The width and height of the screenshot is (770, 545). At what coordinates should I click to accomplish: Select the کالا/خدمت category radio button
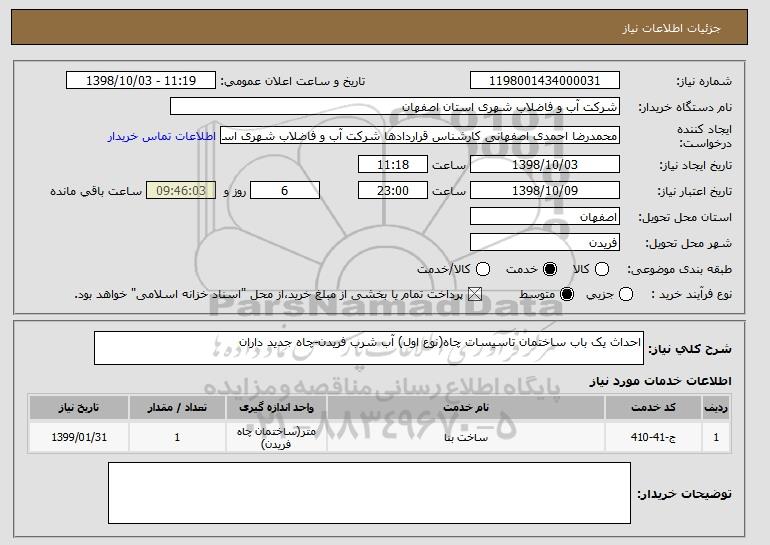pos(483,269)
